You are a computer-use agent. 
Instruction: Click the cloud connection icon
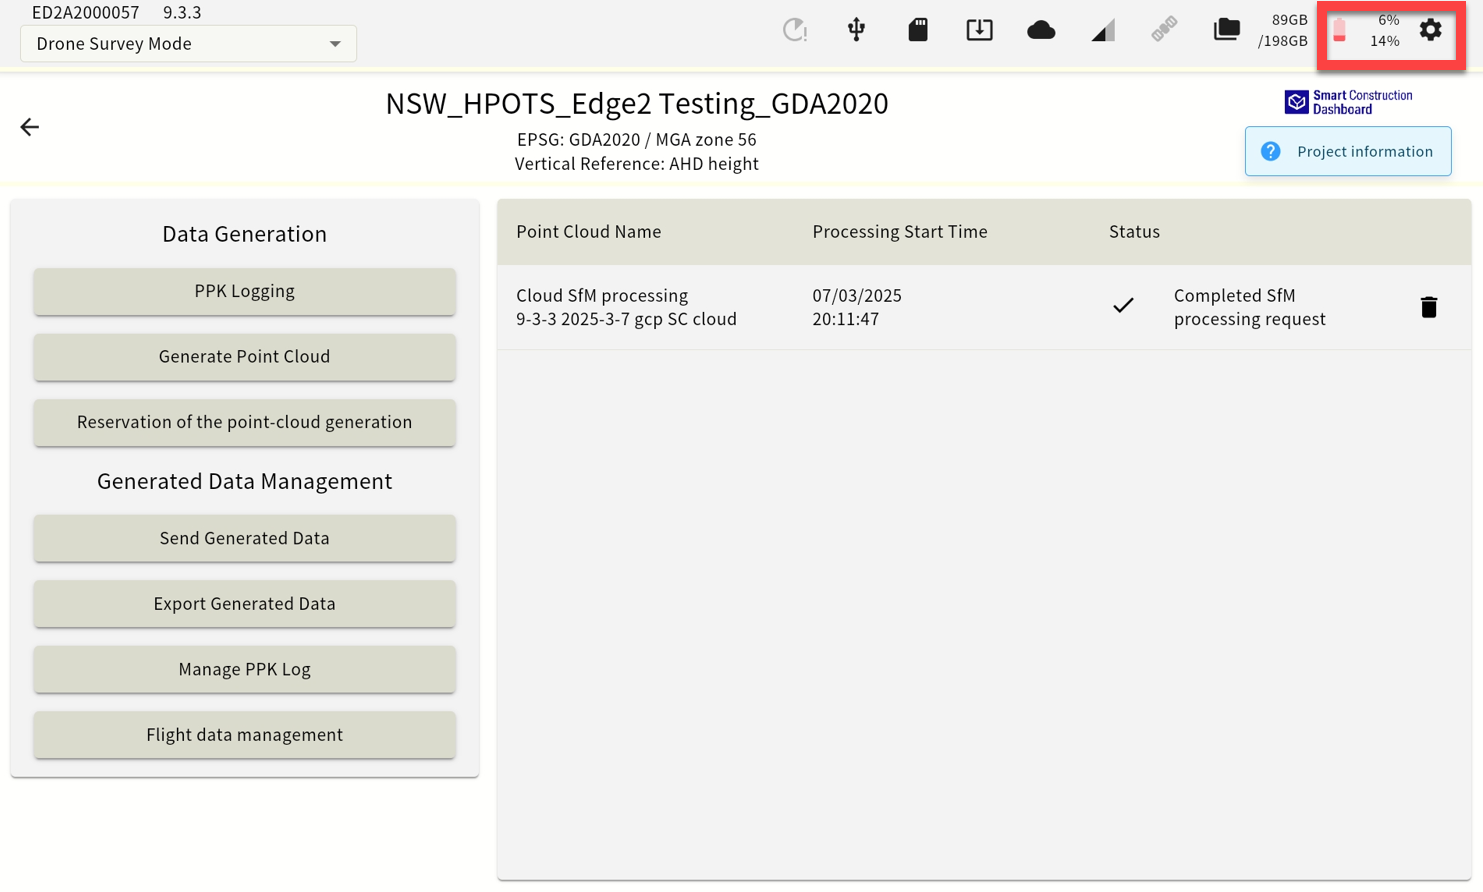coord(1041,30)
